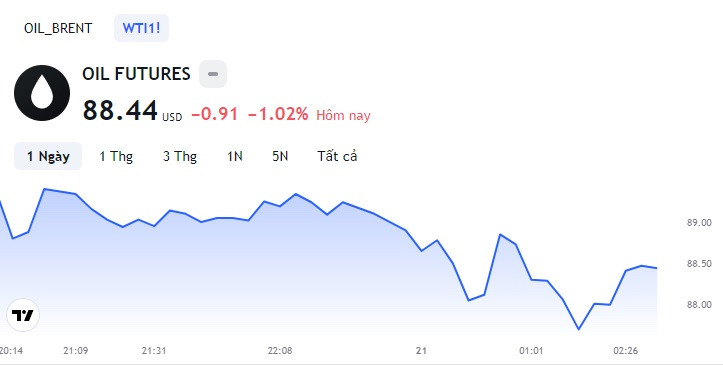
Task: Click the chart line's final data point
Action: point(656,268)
